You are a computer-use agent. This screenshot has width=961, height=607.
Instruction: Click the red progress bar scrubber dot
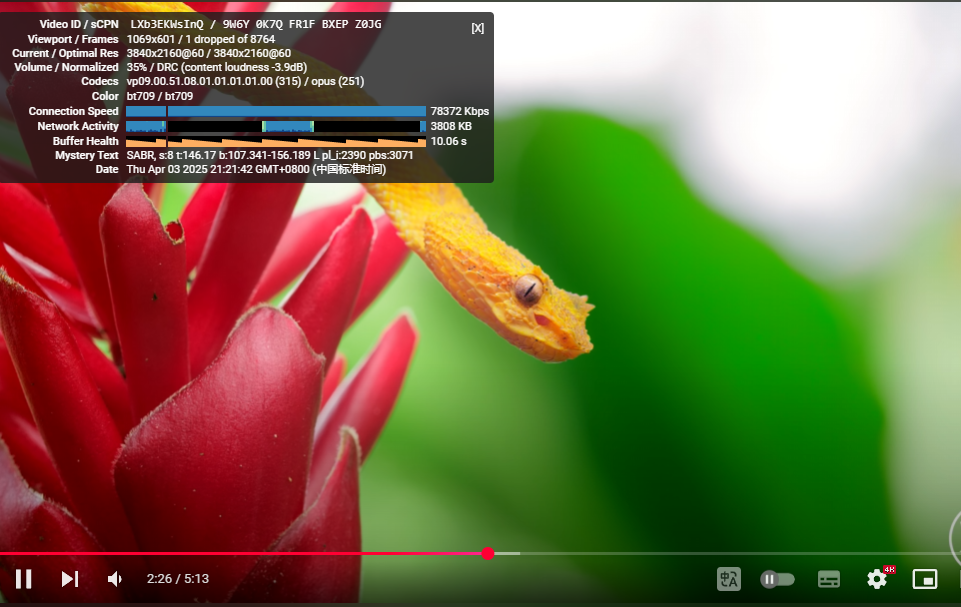click(x=488, y=554)
